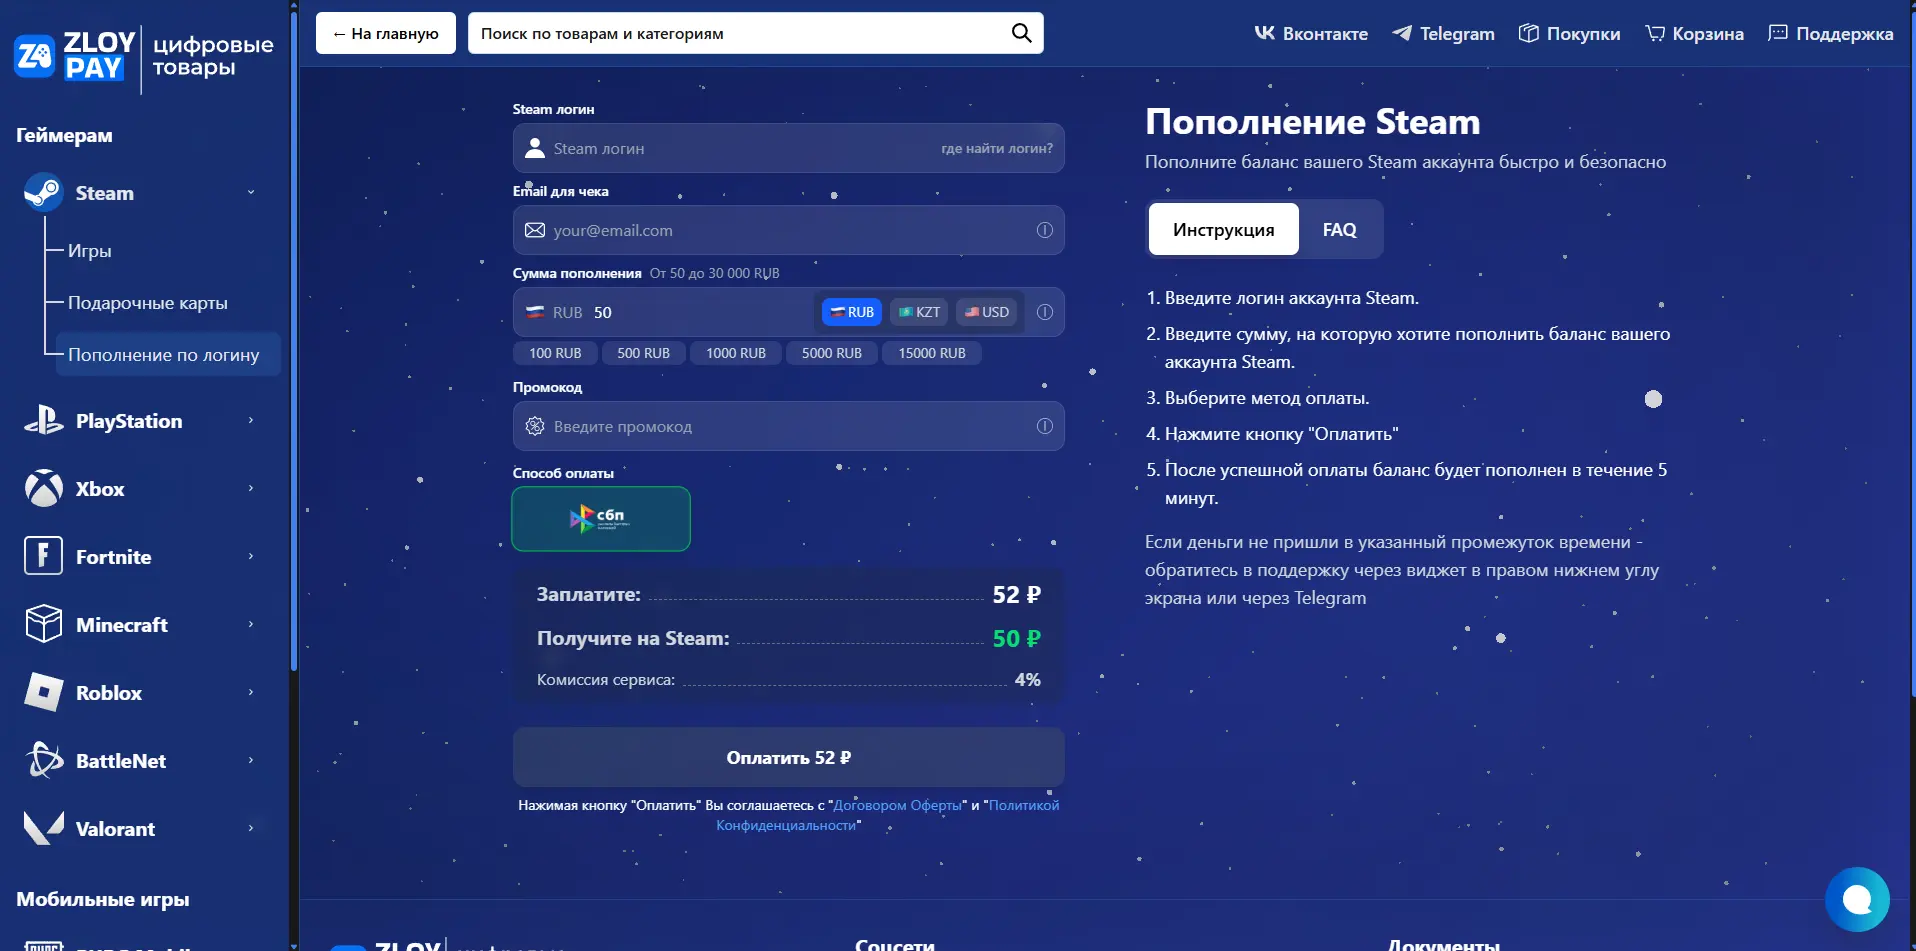Click the BattleNet sidebar icon

pyautogui.click(x=43, y=760)
